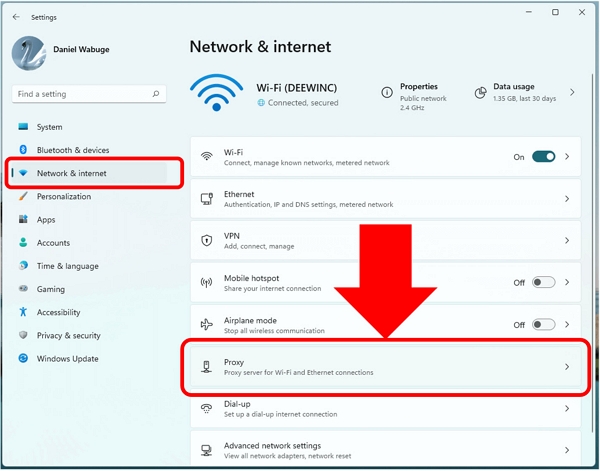600x471 pixels.
Task: Open Properties Public network link
Action: pyautogui.click(x=423, y=98)
